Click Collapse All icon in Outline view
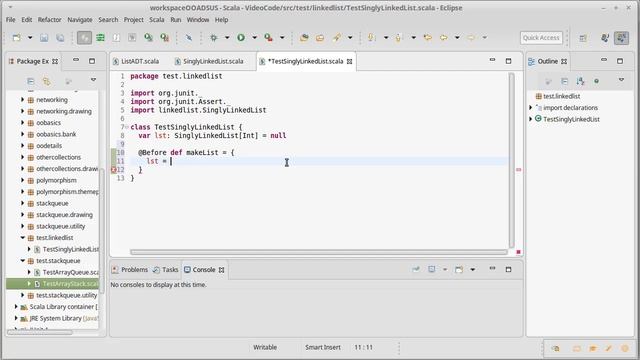 [x=564, y=81]
